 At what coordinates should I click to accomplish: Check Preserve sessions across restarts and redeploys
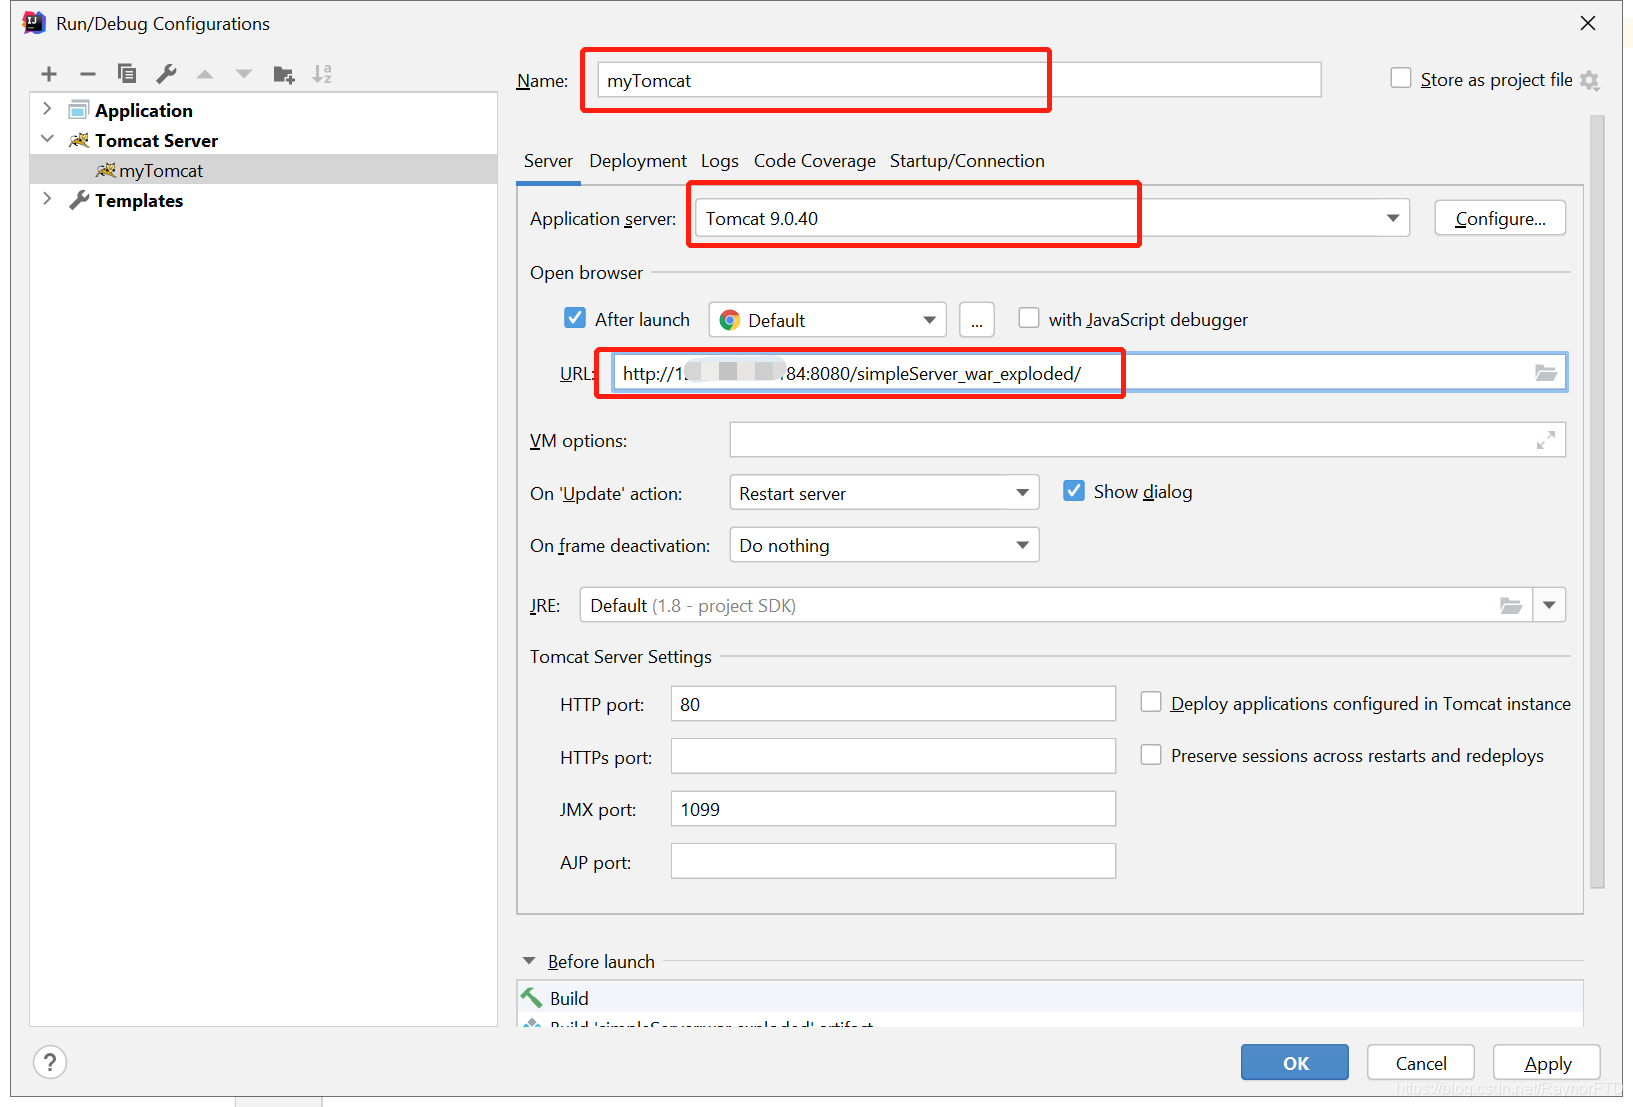[1151, 754]
